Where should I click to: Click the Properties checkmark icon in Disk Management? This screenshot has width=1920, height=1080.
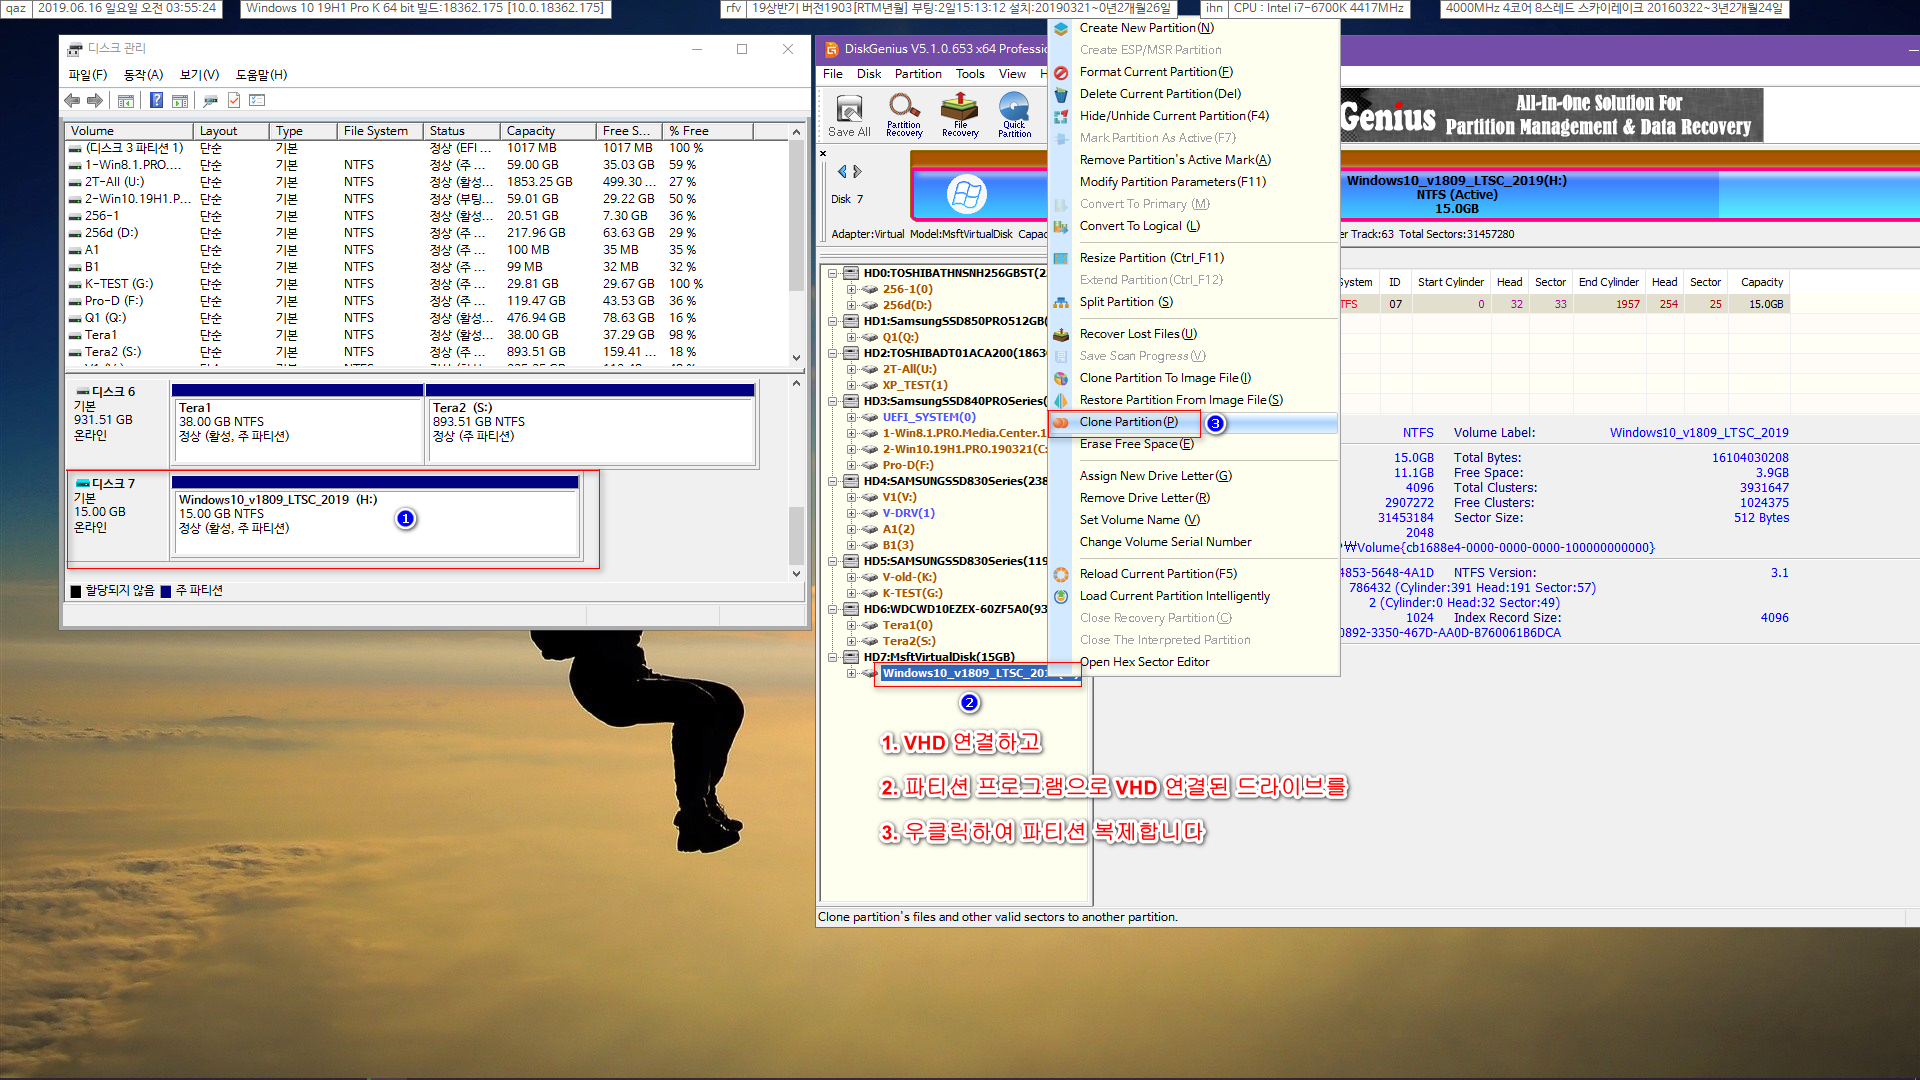[234, 100]
